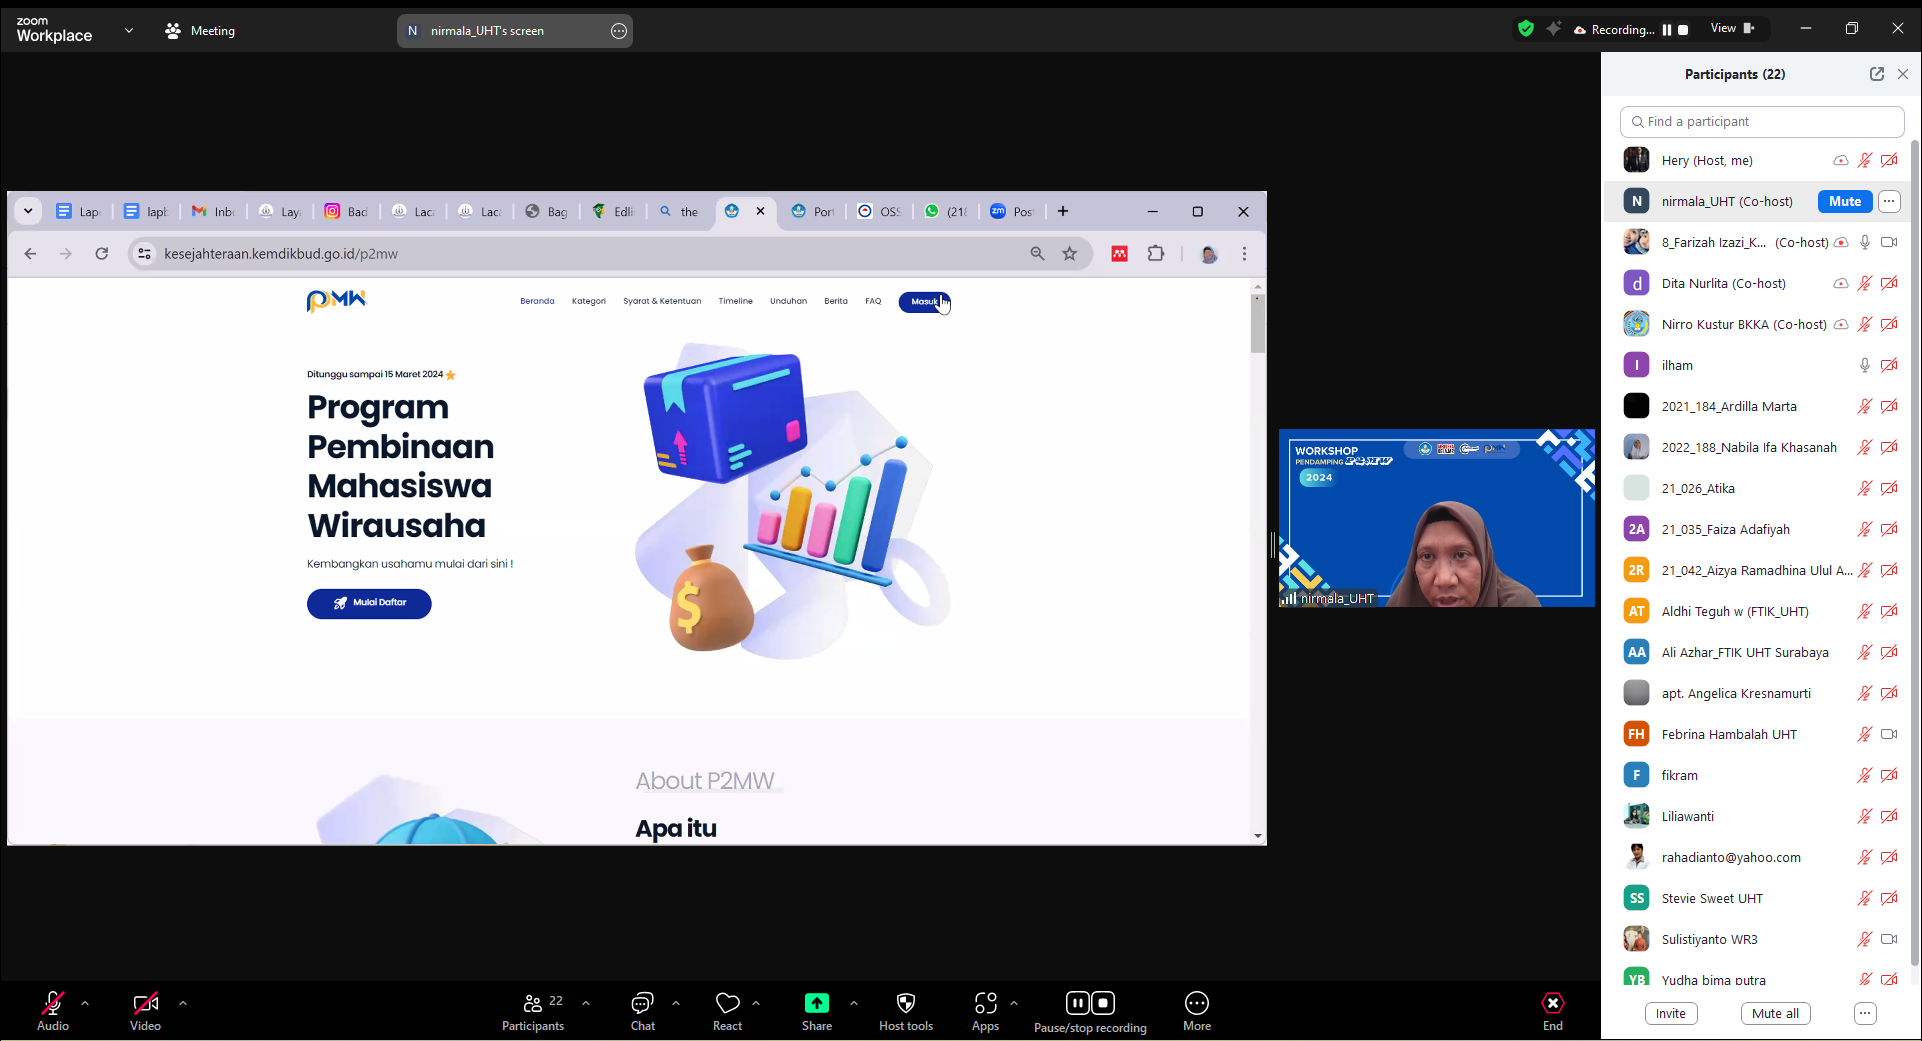Click the Mute all button
Screen dimensions: 1922x1041
pyautogui.click(x=1775, y=1013)
